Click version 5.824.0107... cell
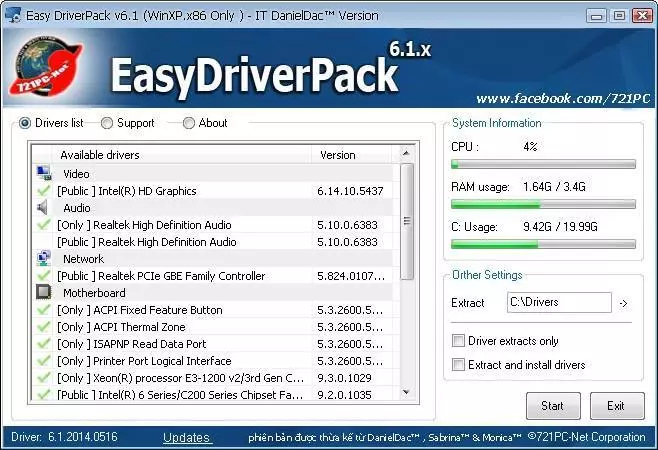Image resolution: width=658 pixels, height=450 pixels. [351, 276]
